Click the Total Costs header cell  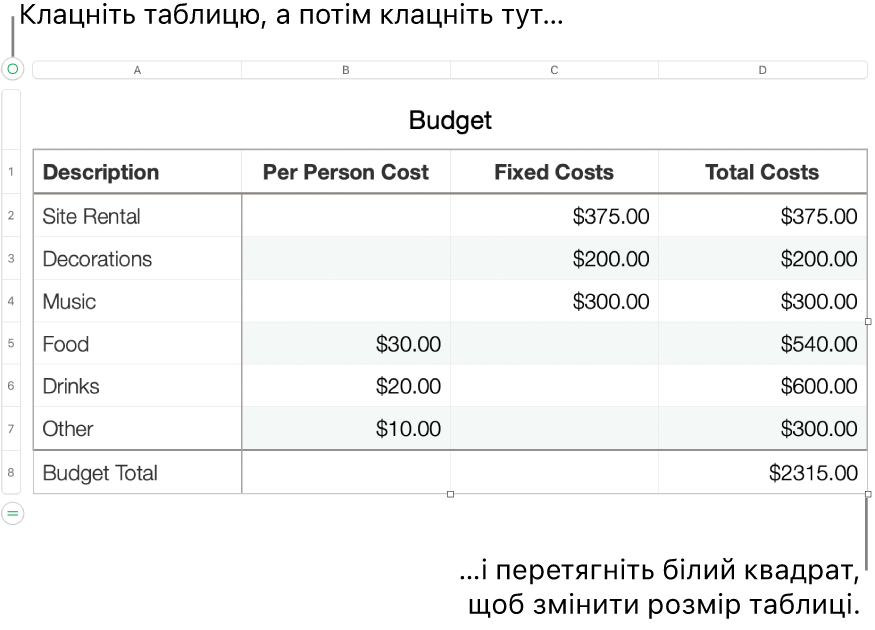(x=763, y=172)
